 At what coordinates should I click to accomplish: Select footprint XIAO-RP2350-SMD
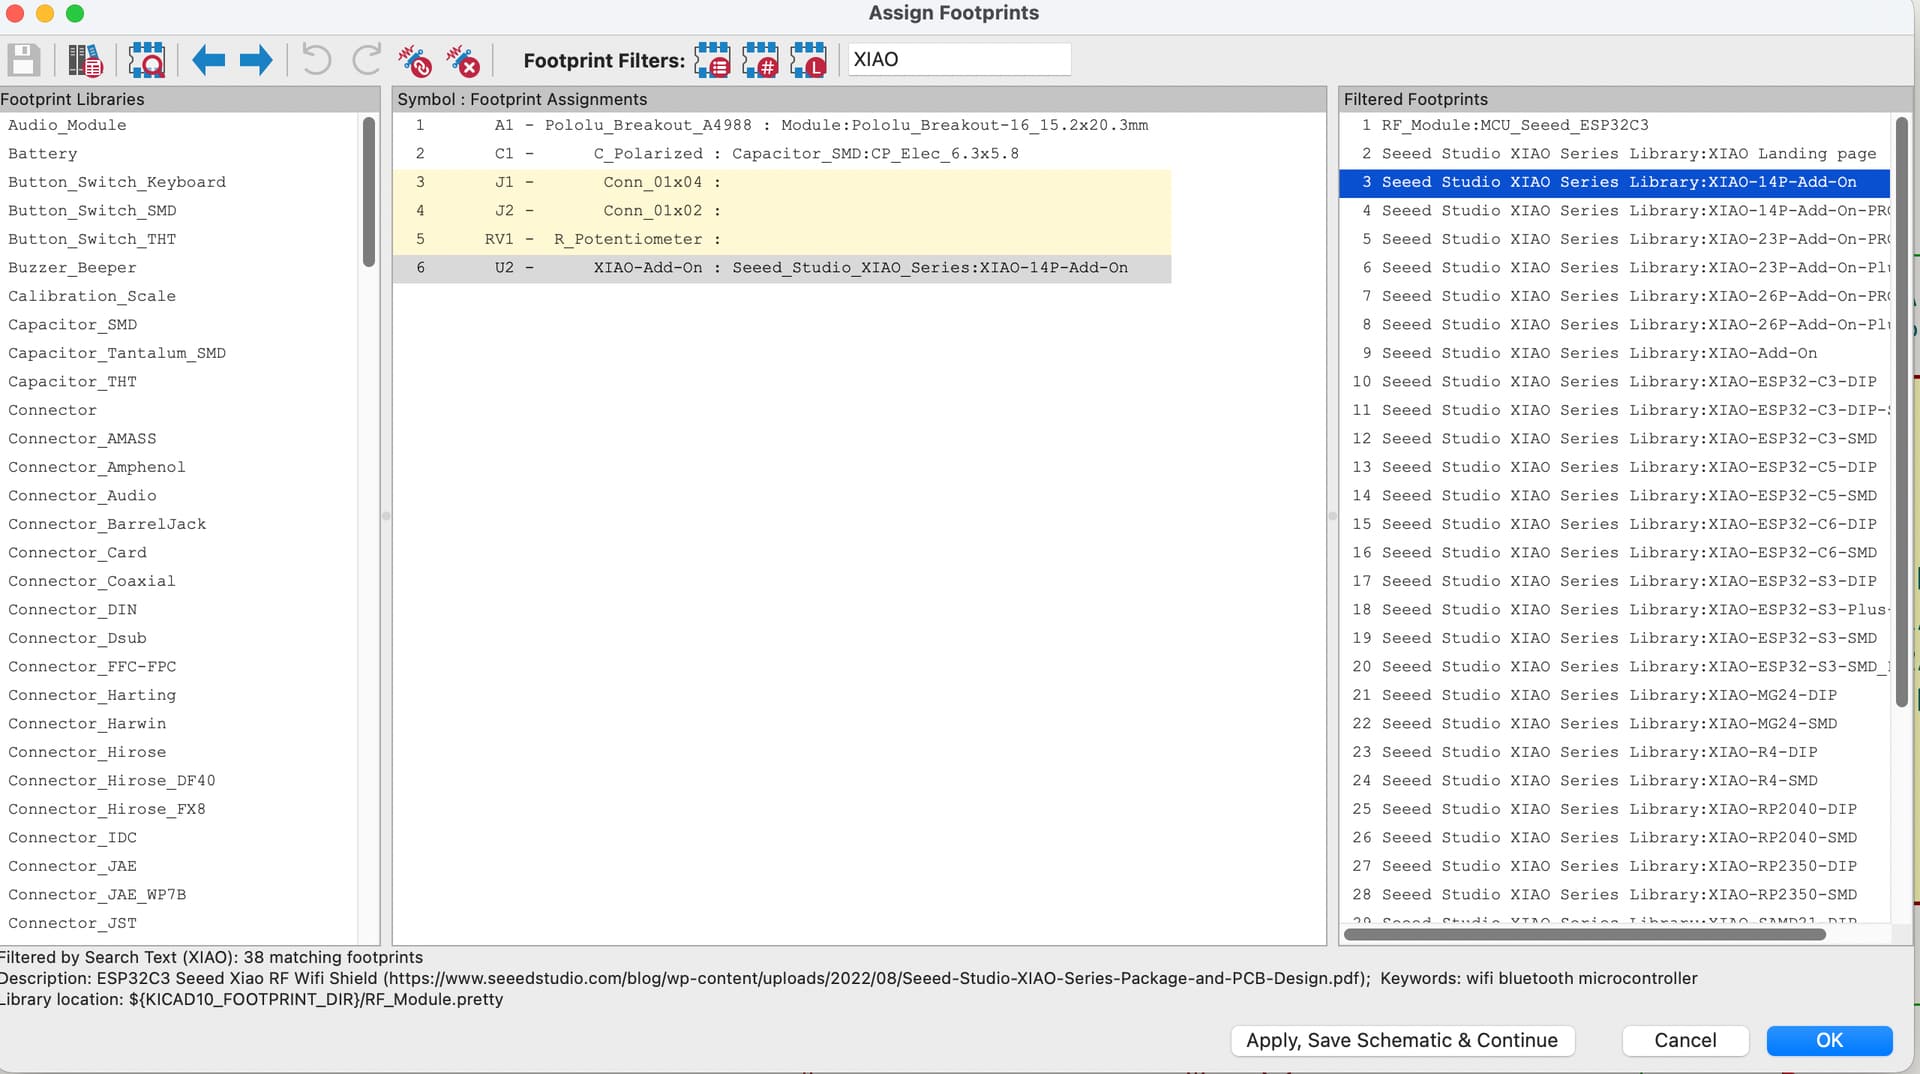[x=1614, y=894]
